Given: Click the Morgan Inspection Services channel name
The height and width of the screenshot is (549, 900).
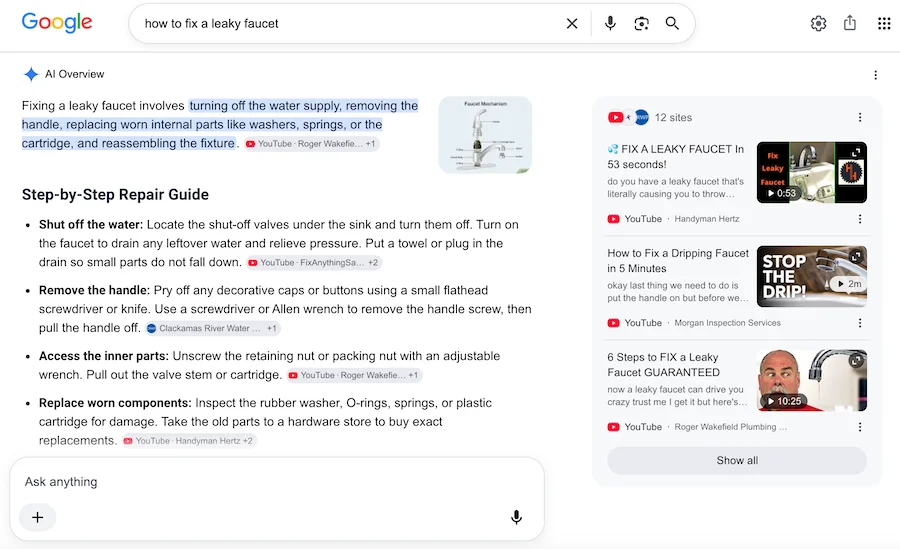Looking at the screenshot, I should pyautogui.click(x=727, y=323).
